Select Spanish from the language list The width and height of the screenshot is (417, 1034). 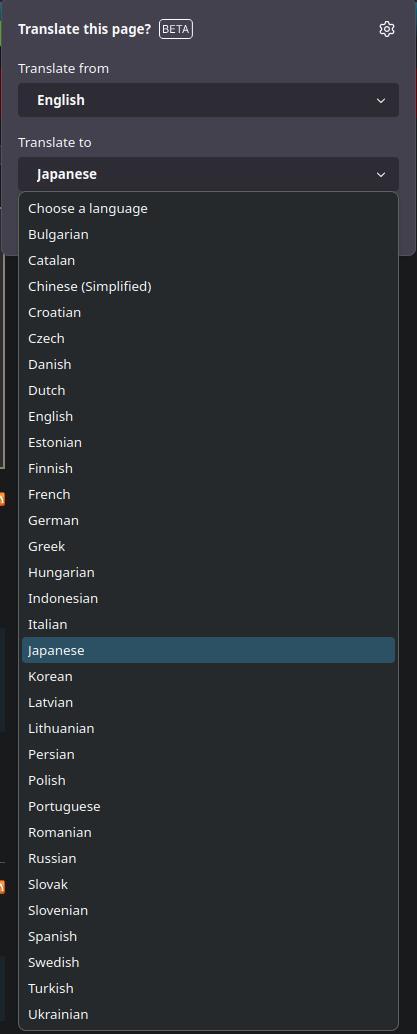click(x=208, y=936)
